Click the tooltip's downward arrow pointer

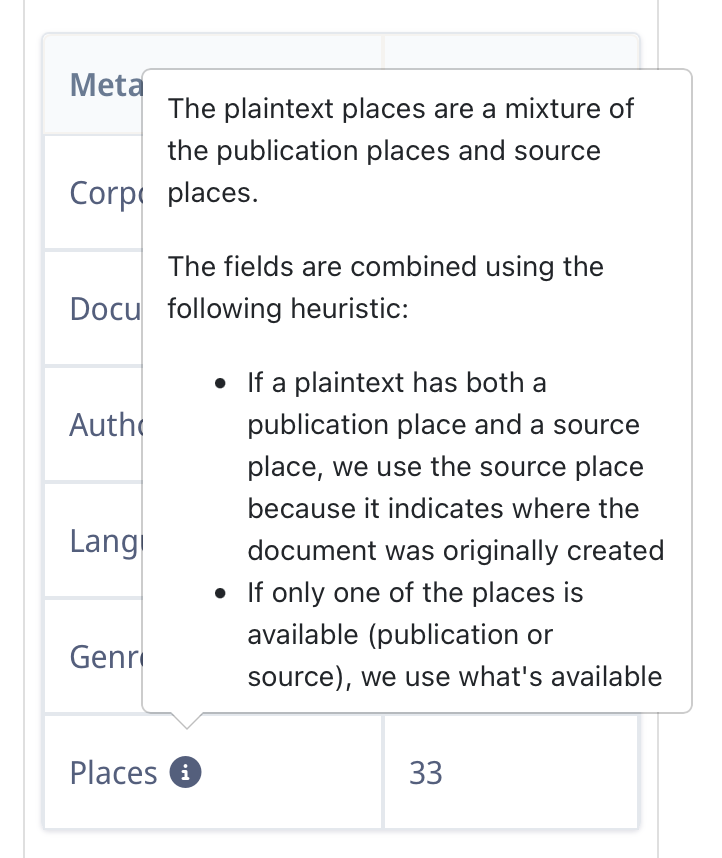click(186, 721)
